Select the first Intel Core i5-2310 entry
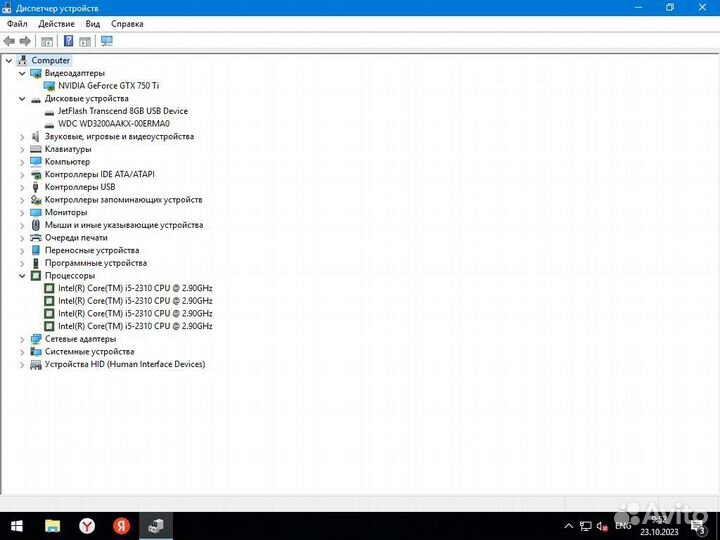This screenshot has height=540, width=720. [135, 288]
